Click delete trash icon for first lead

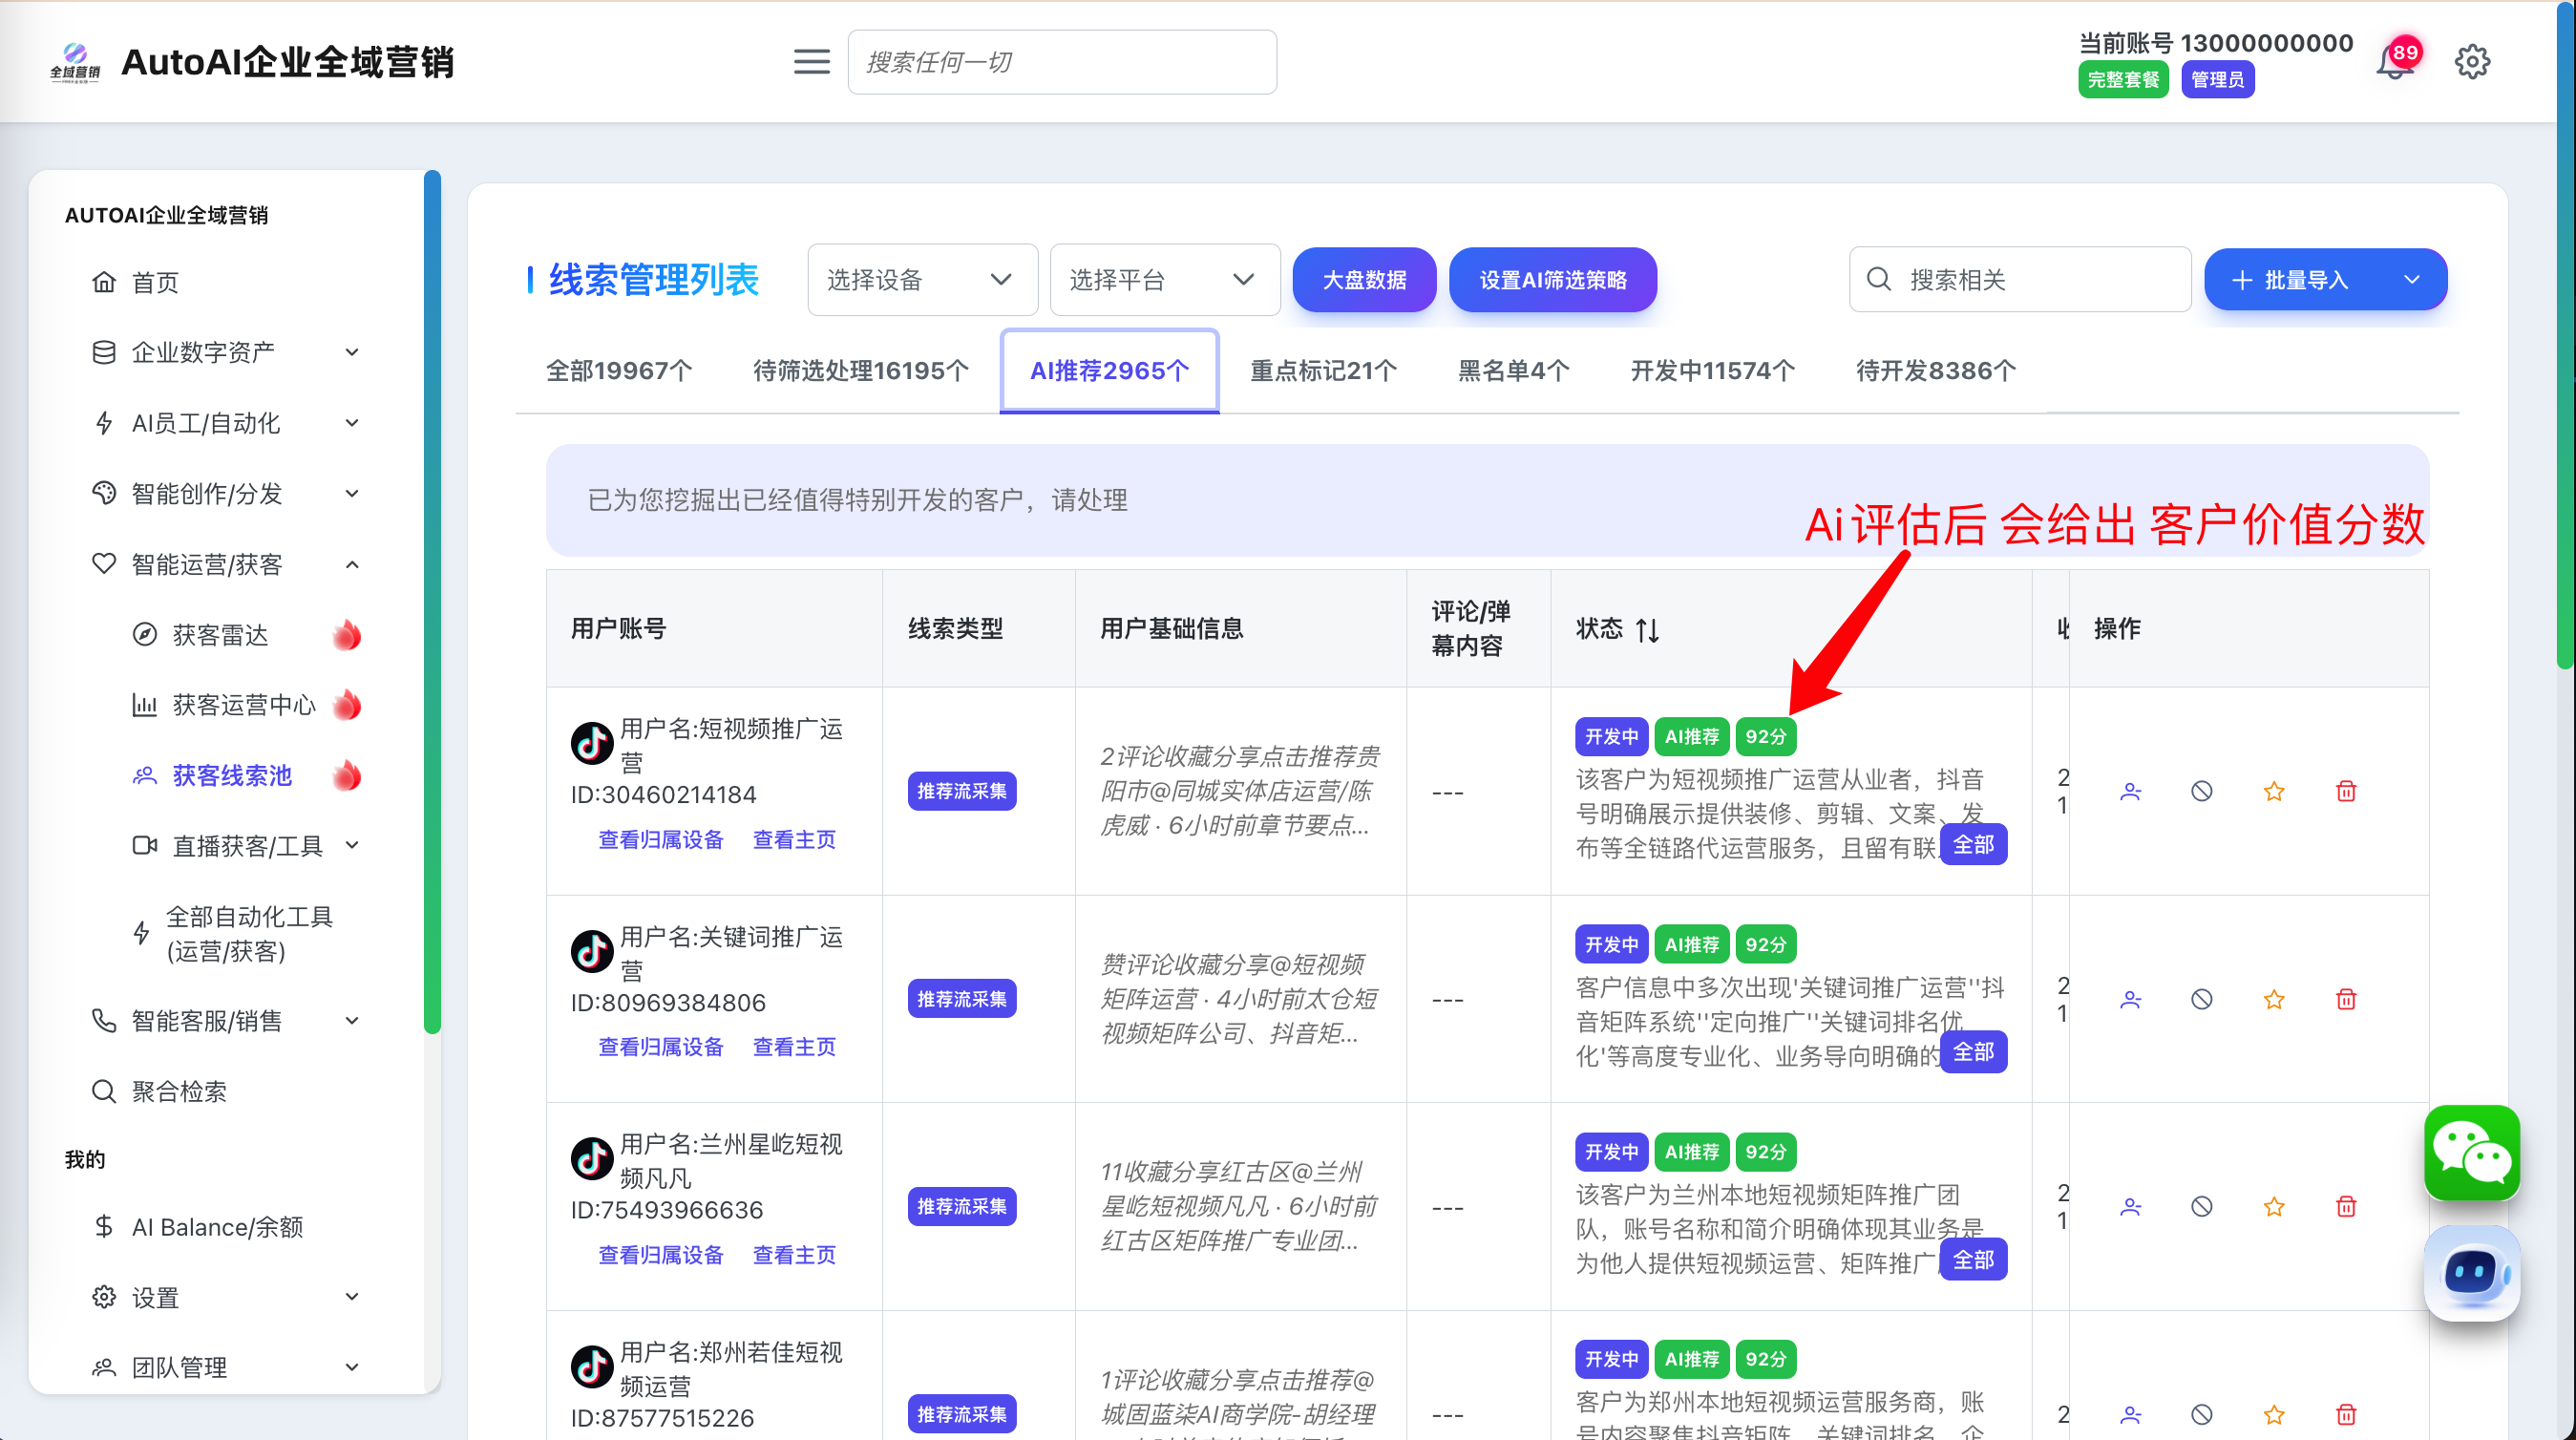[2345, 791]
